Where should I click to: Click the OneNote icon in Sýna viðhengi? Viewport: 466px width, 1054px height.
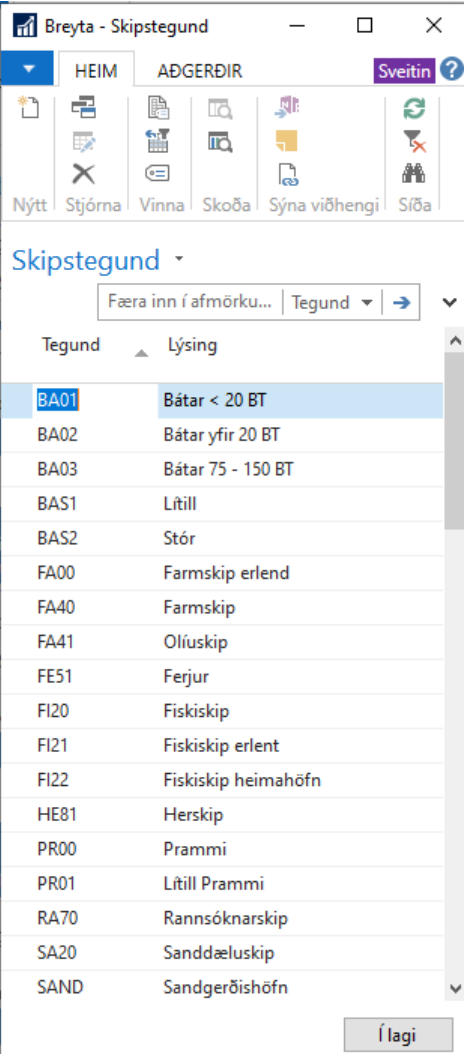(x=287, y=108)
